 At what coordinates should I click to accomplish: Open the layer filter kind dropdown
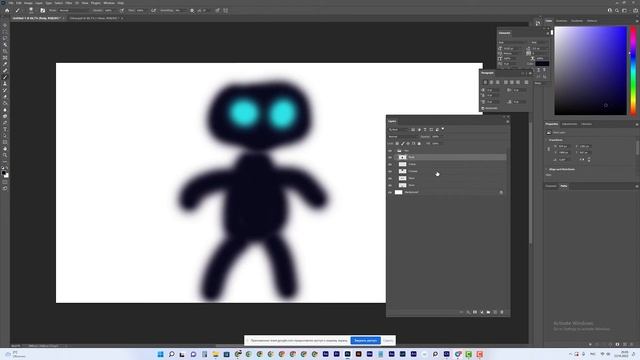tap(399, 129)
